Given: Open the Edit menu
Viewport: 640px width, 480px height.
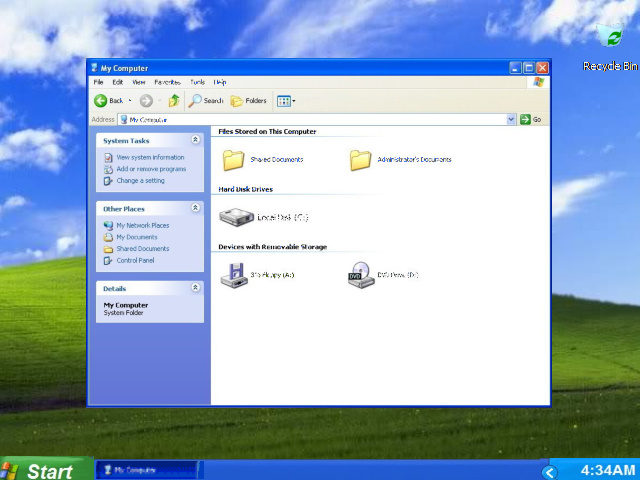Looking at the screenshot, I should tap(118, 82).
